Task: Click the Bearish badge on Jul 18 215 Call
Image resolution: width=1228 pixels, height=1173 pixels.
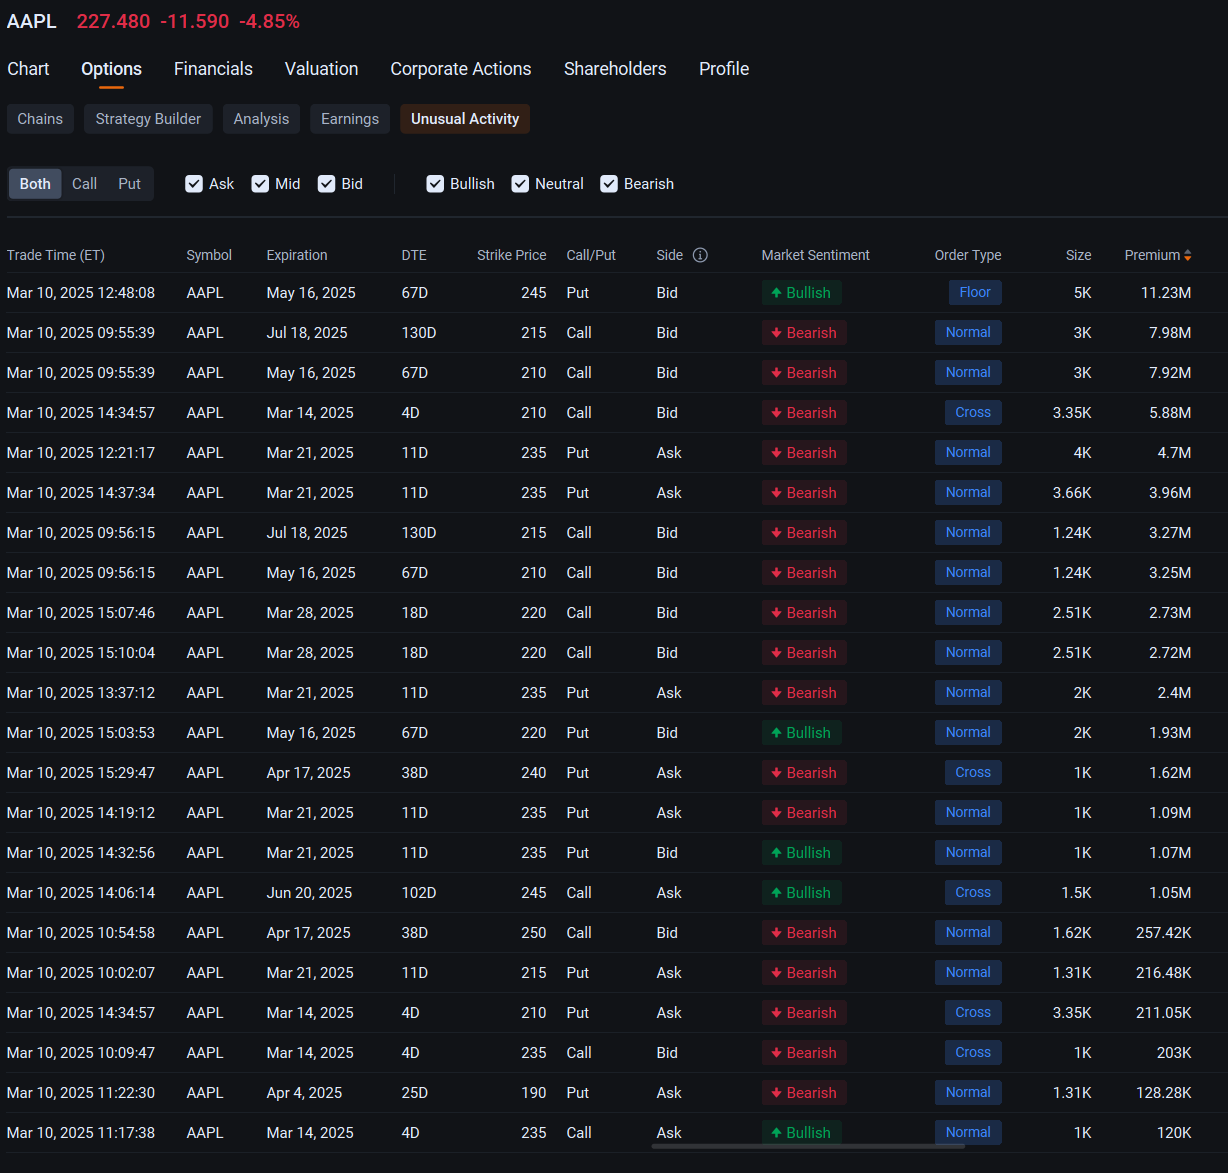Action: [x=804, y=333]
